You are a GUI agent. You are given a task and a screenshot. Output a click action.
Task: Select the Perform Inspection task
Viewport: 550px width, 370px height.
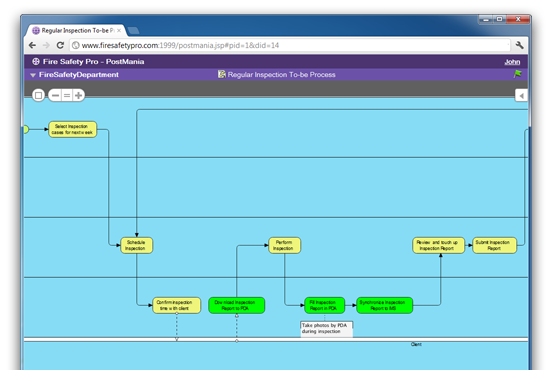click(284, 245)
